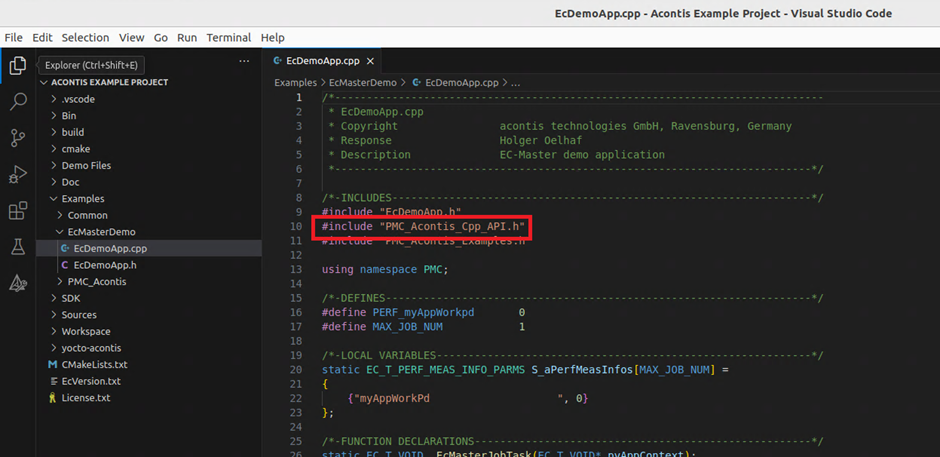Open the Extensions view icon
940x457 pixels.
[17, 211]
